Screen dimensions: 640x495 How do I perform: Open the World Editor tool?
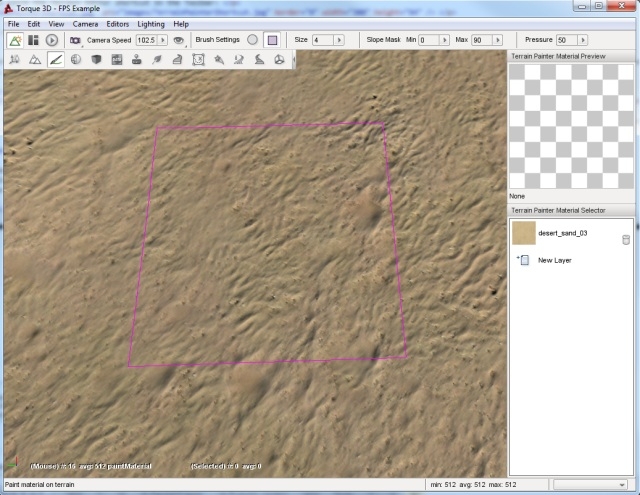[x=16, y=40]
